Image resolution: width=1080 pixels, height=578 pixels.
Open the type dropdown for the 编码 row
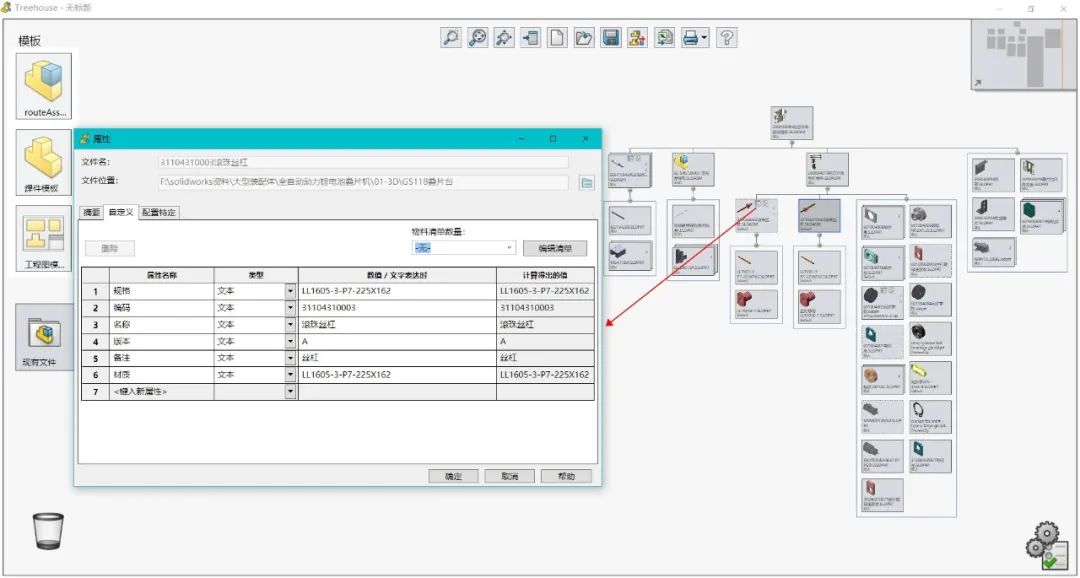[x=291, y=308]
